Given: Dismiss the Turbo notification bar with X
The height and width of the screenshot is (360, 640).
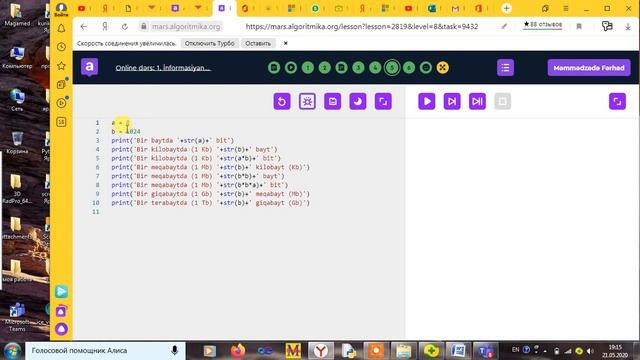Looking at the screenshot, I should (x=286, y=43).
